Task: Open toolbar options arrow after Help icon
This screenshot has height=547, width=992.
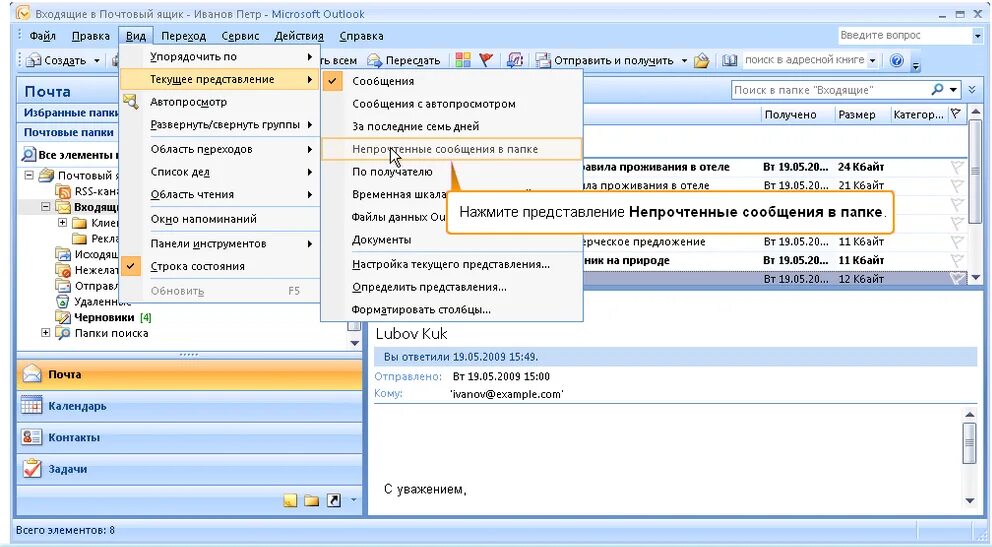Action: coord(915,64)
